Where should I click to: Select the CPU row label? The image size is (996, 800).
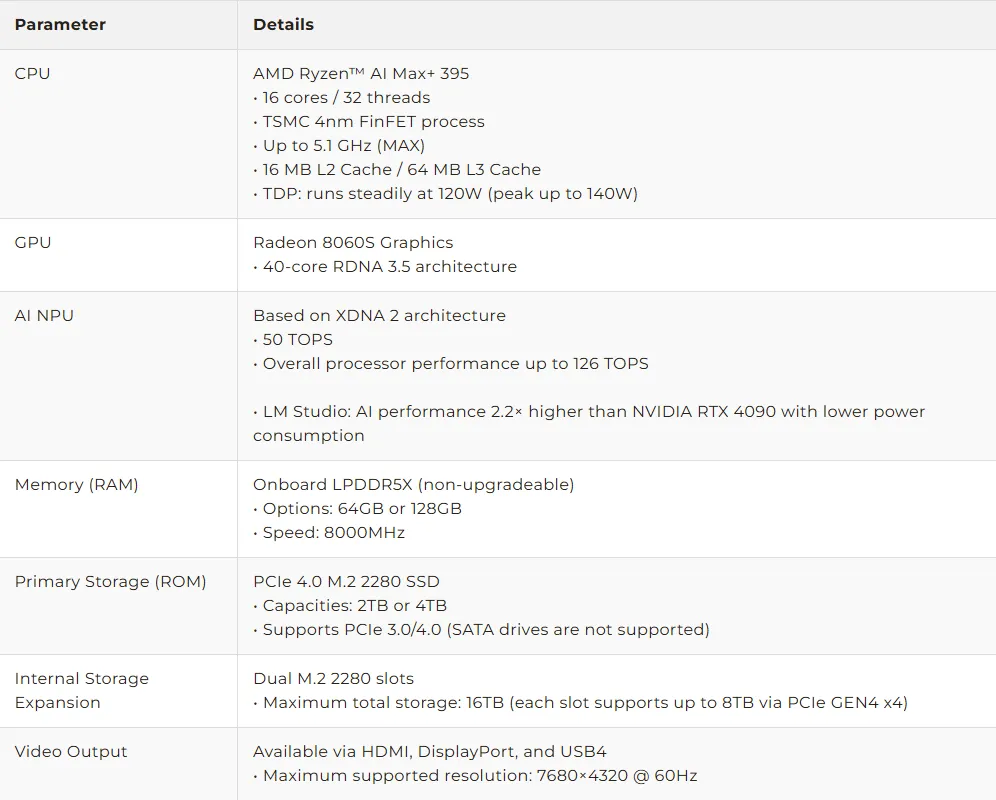tap(32, 73)
